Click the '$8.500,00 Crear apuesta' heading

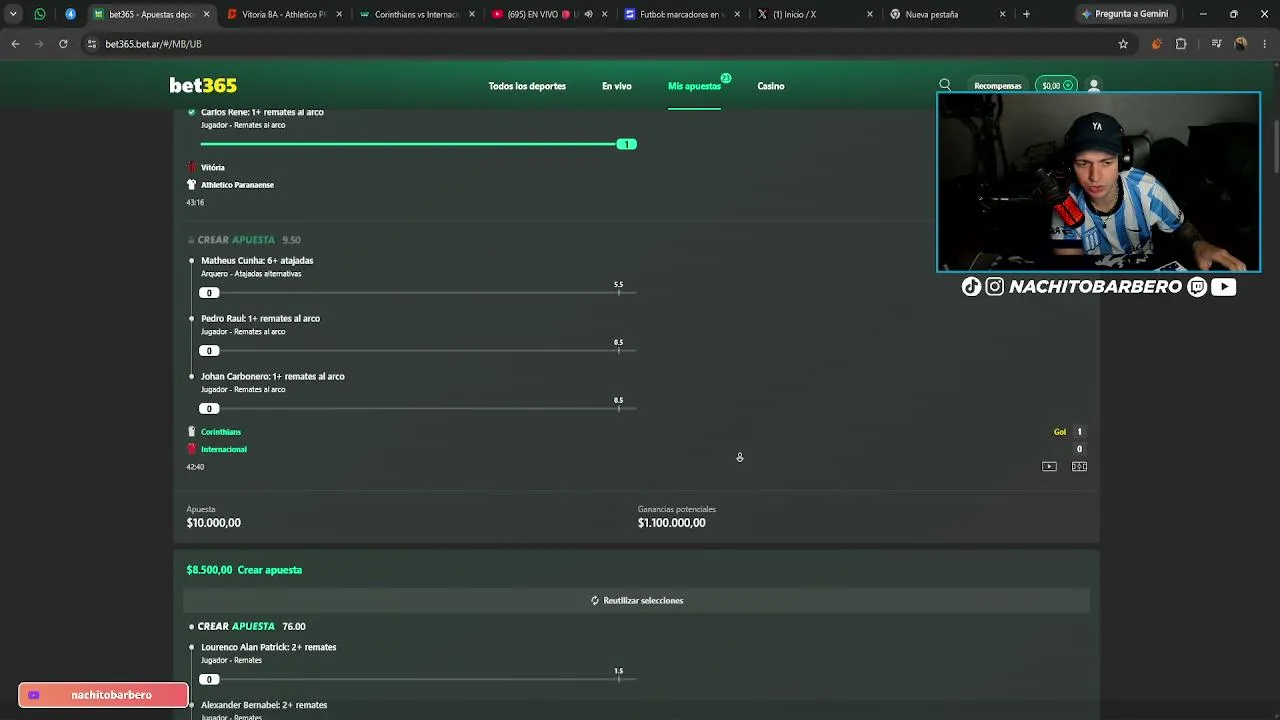(244, 570)
